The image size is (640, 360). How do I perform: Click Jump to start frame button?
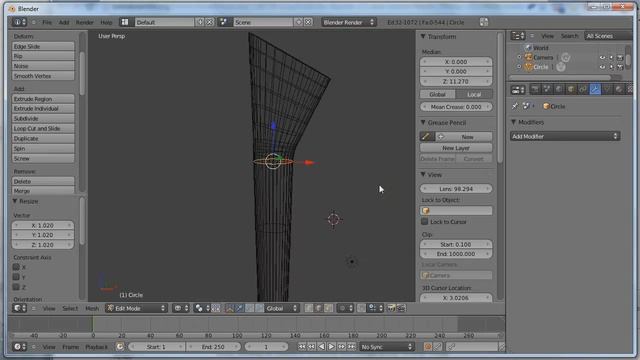[x=302, y=347]
